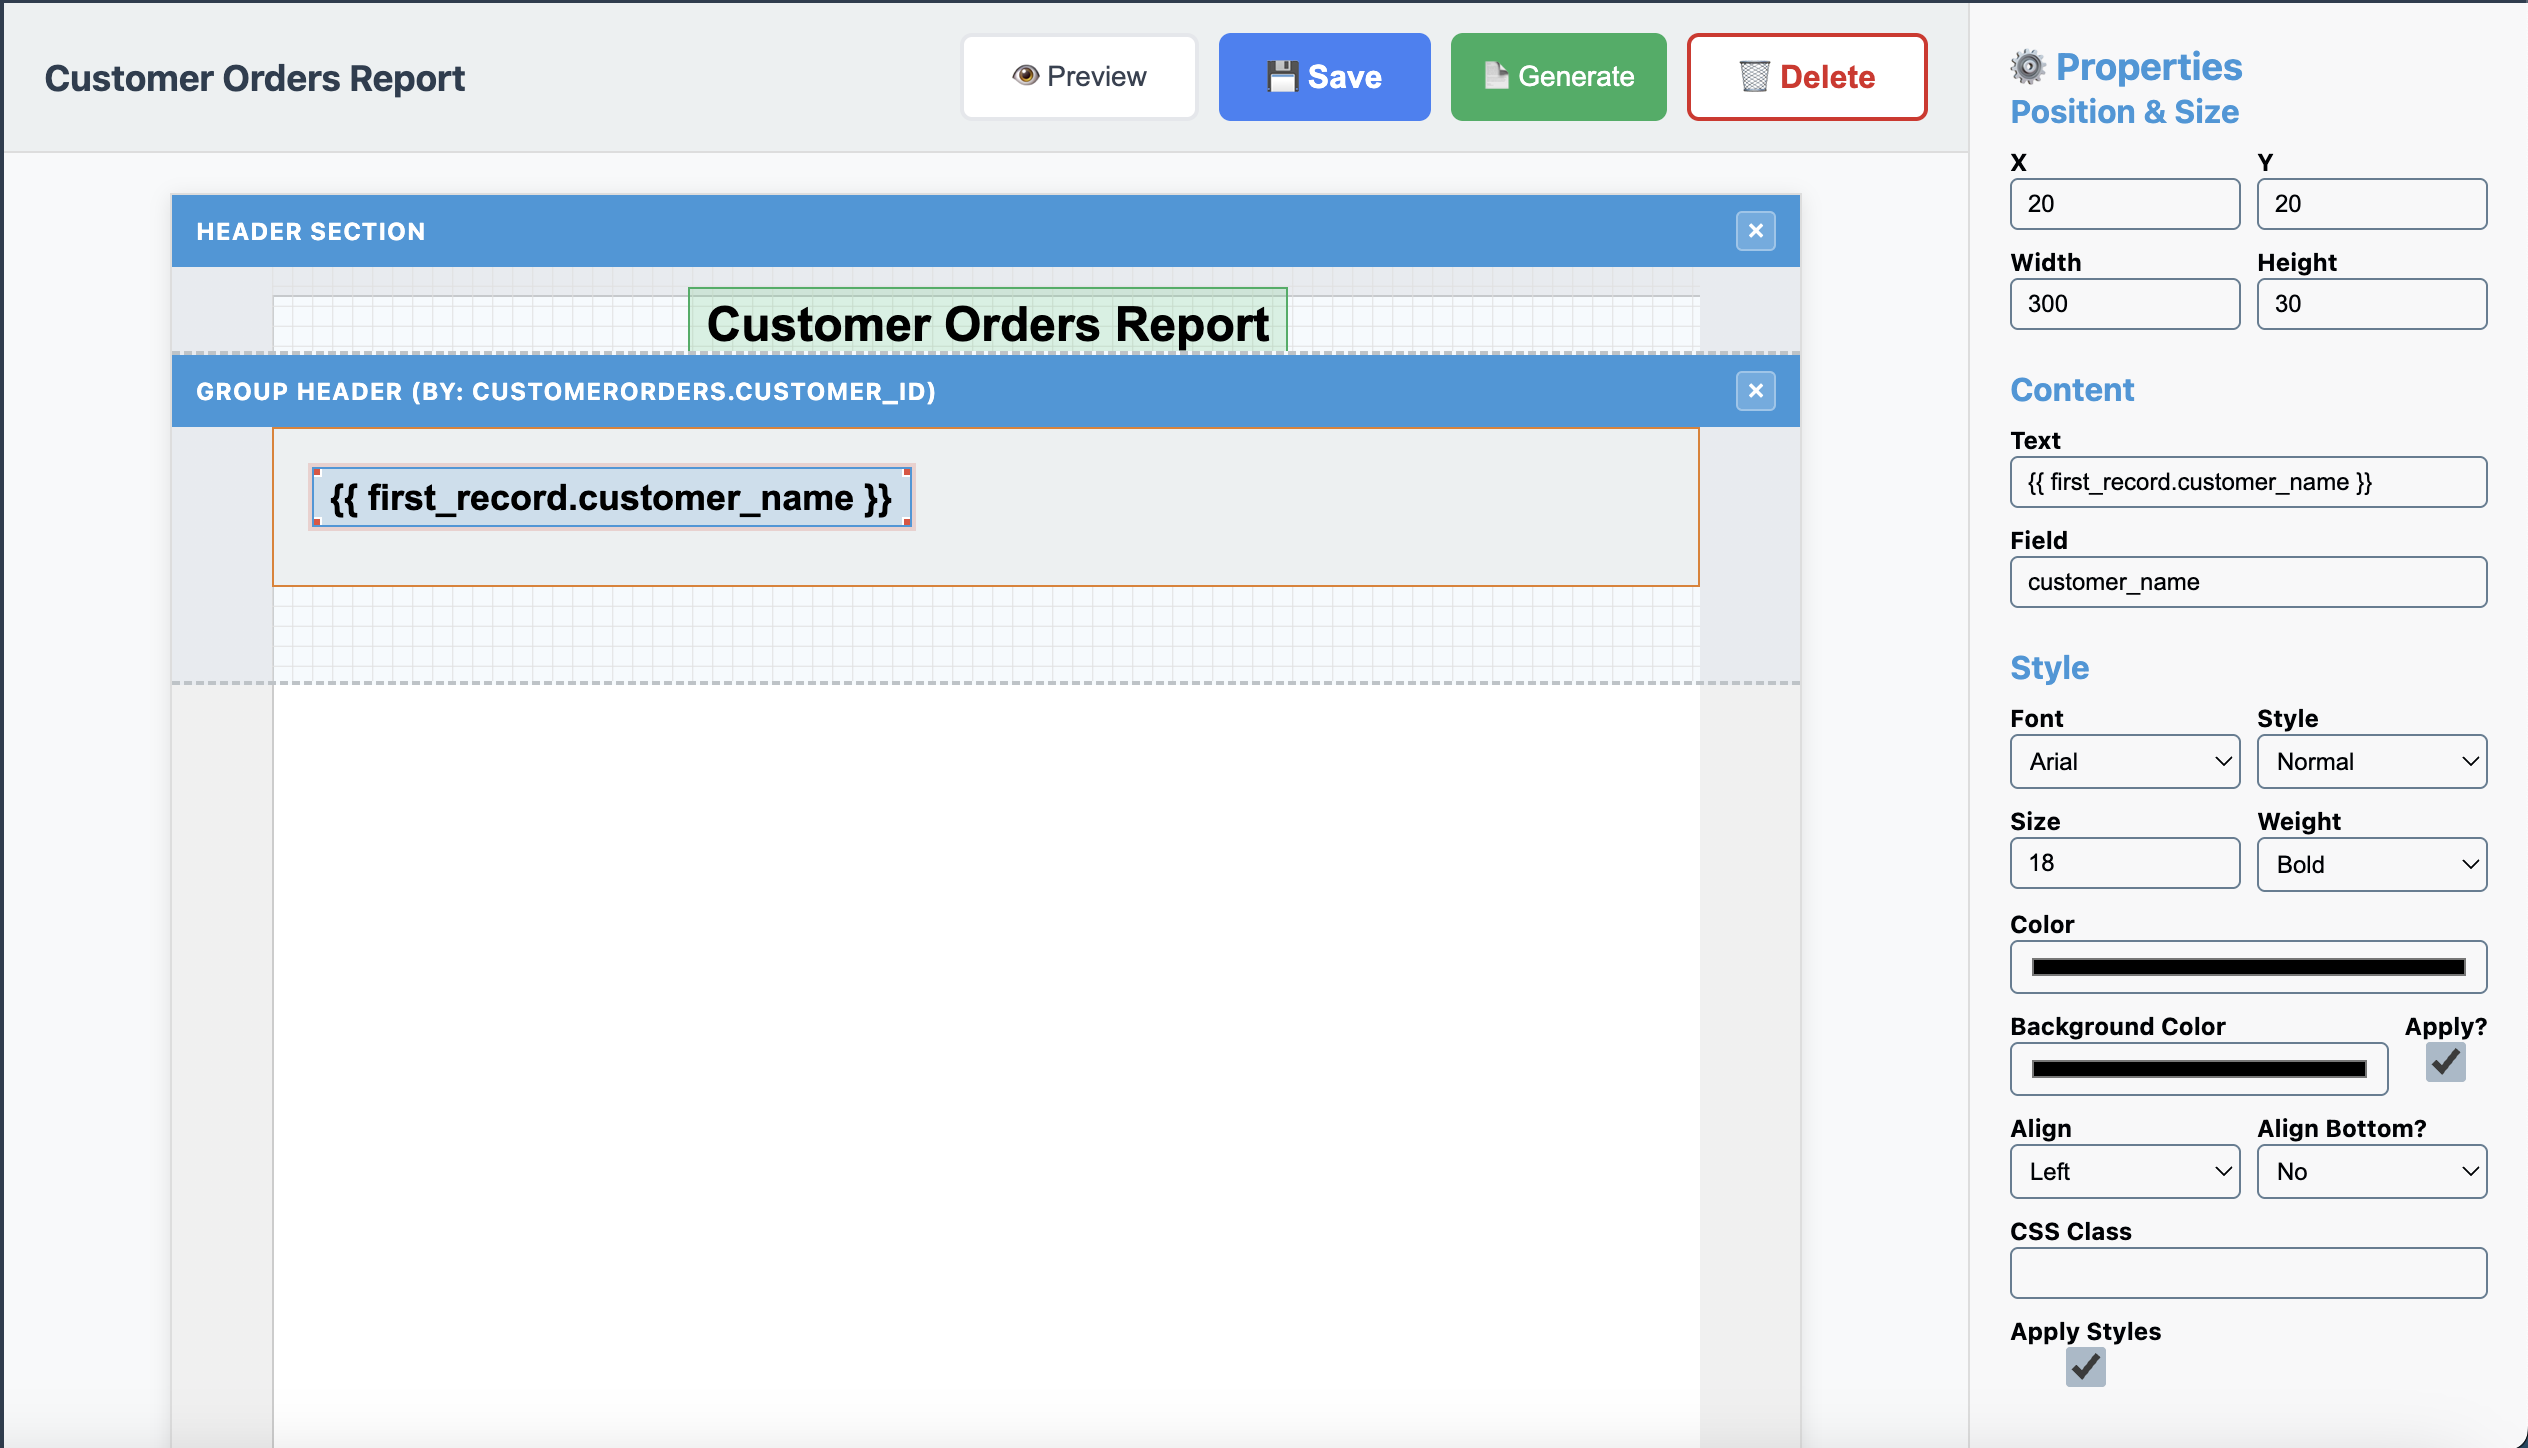Open the Font dropdown showing Arial
Viewport: 2528px width, 1448px height.
2125,761
